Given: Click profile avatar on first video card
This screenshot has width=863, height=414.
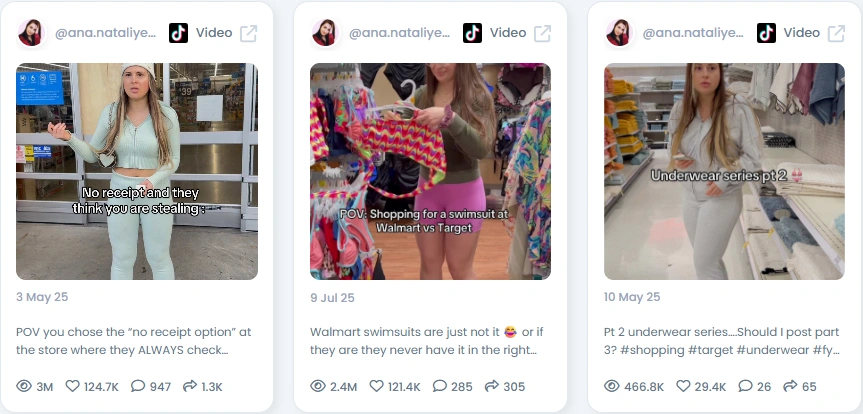Looking at the screenshot, I should pyautogui.click(x=31, y=33).
